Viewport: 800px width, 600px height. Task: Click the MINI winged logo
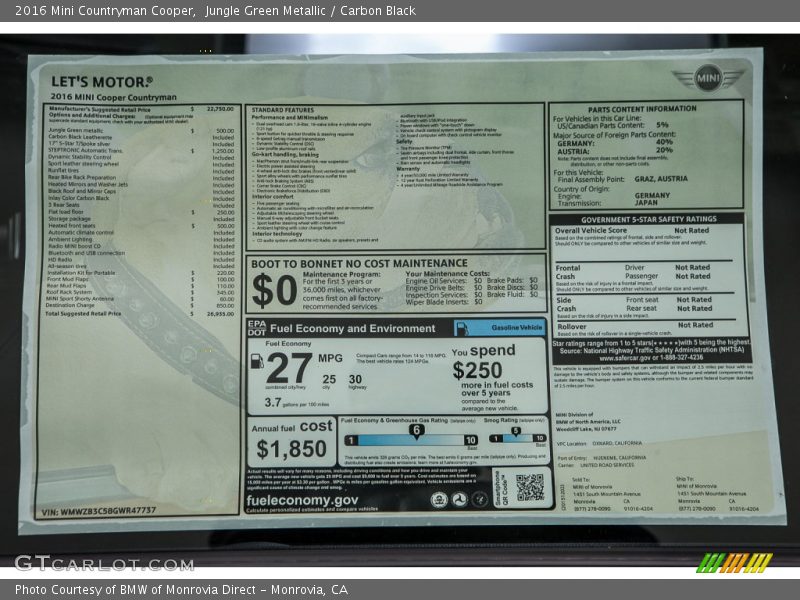(x=708, y=79)
